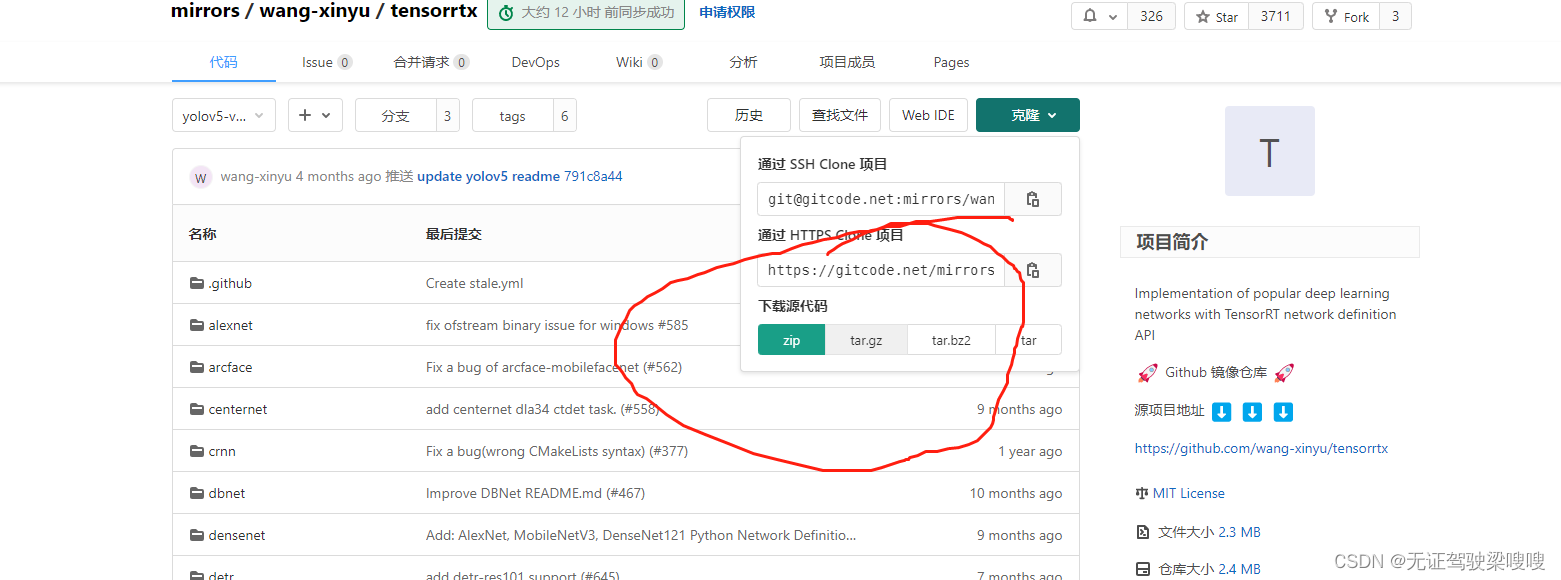This screenshot has height=580, width=1561.
Task: Click the sync status badge 前同步成功
Action: (586, 13)
